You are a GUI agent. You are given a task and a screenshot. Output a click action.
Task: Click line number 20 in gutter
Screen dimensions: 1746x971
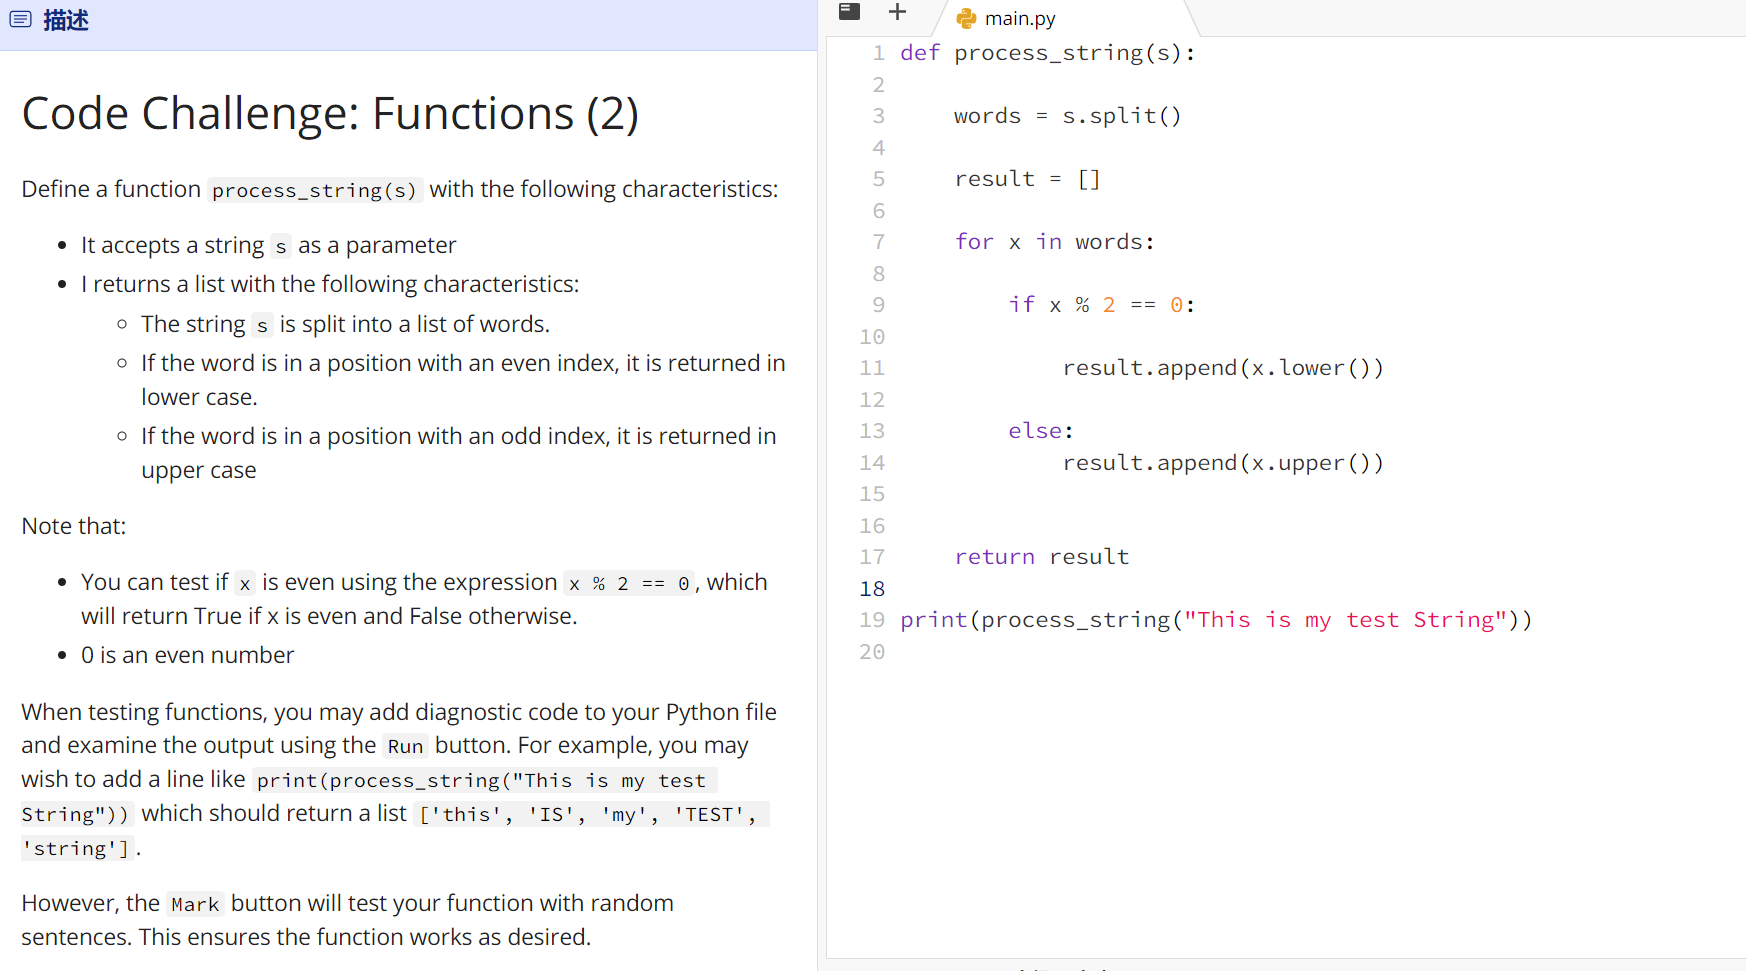coord(872,652)
